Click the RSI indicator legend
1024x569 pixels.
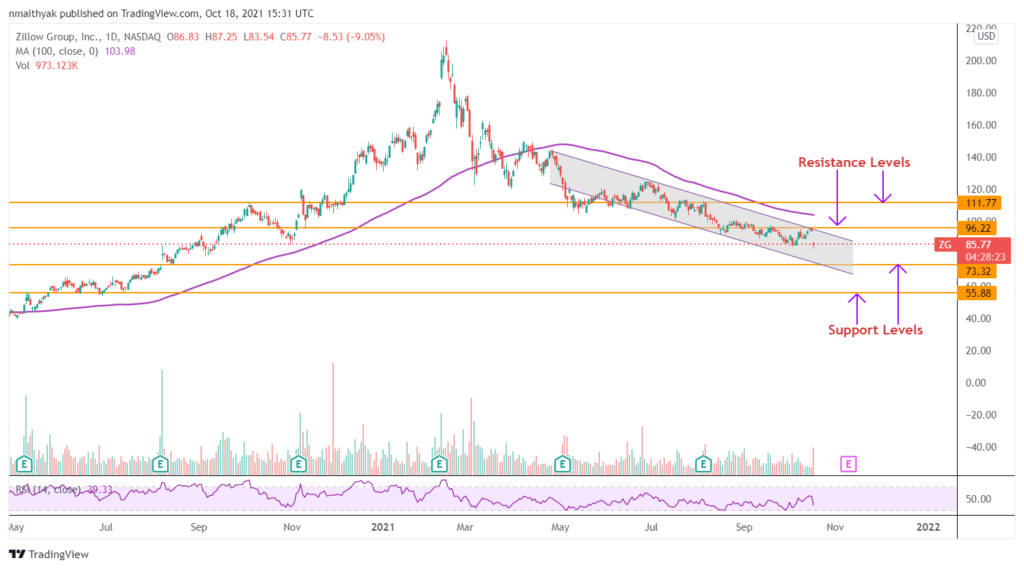coord(55,489)
